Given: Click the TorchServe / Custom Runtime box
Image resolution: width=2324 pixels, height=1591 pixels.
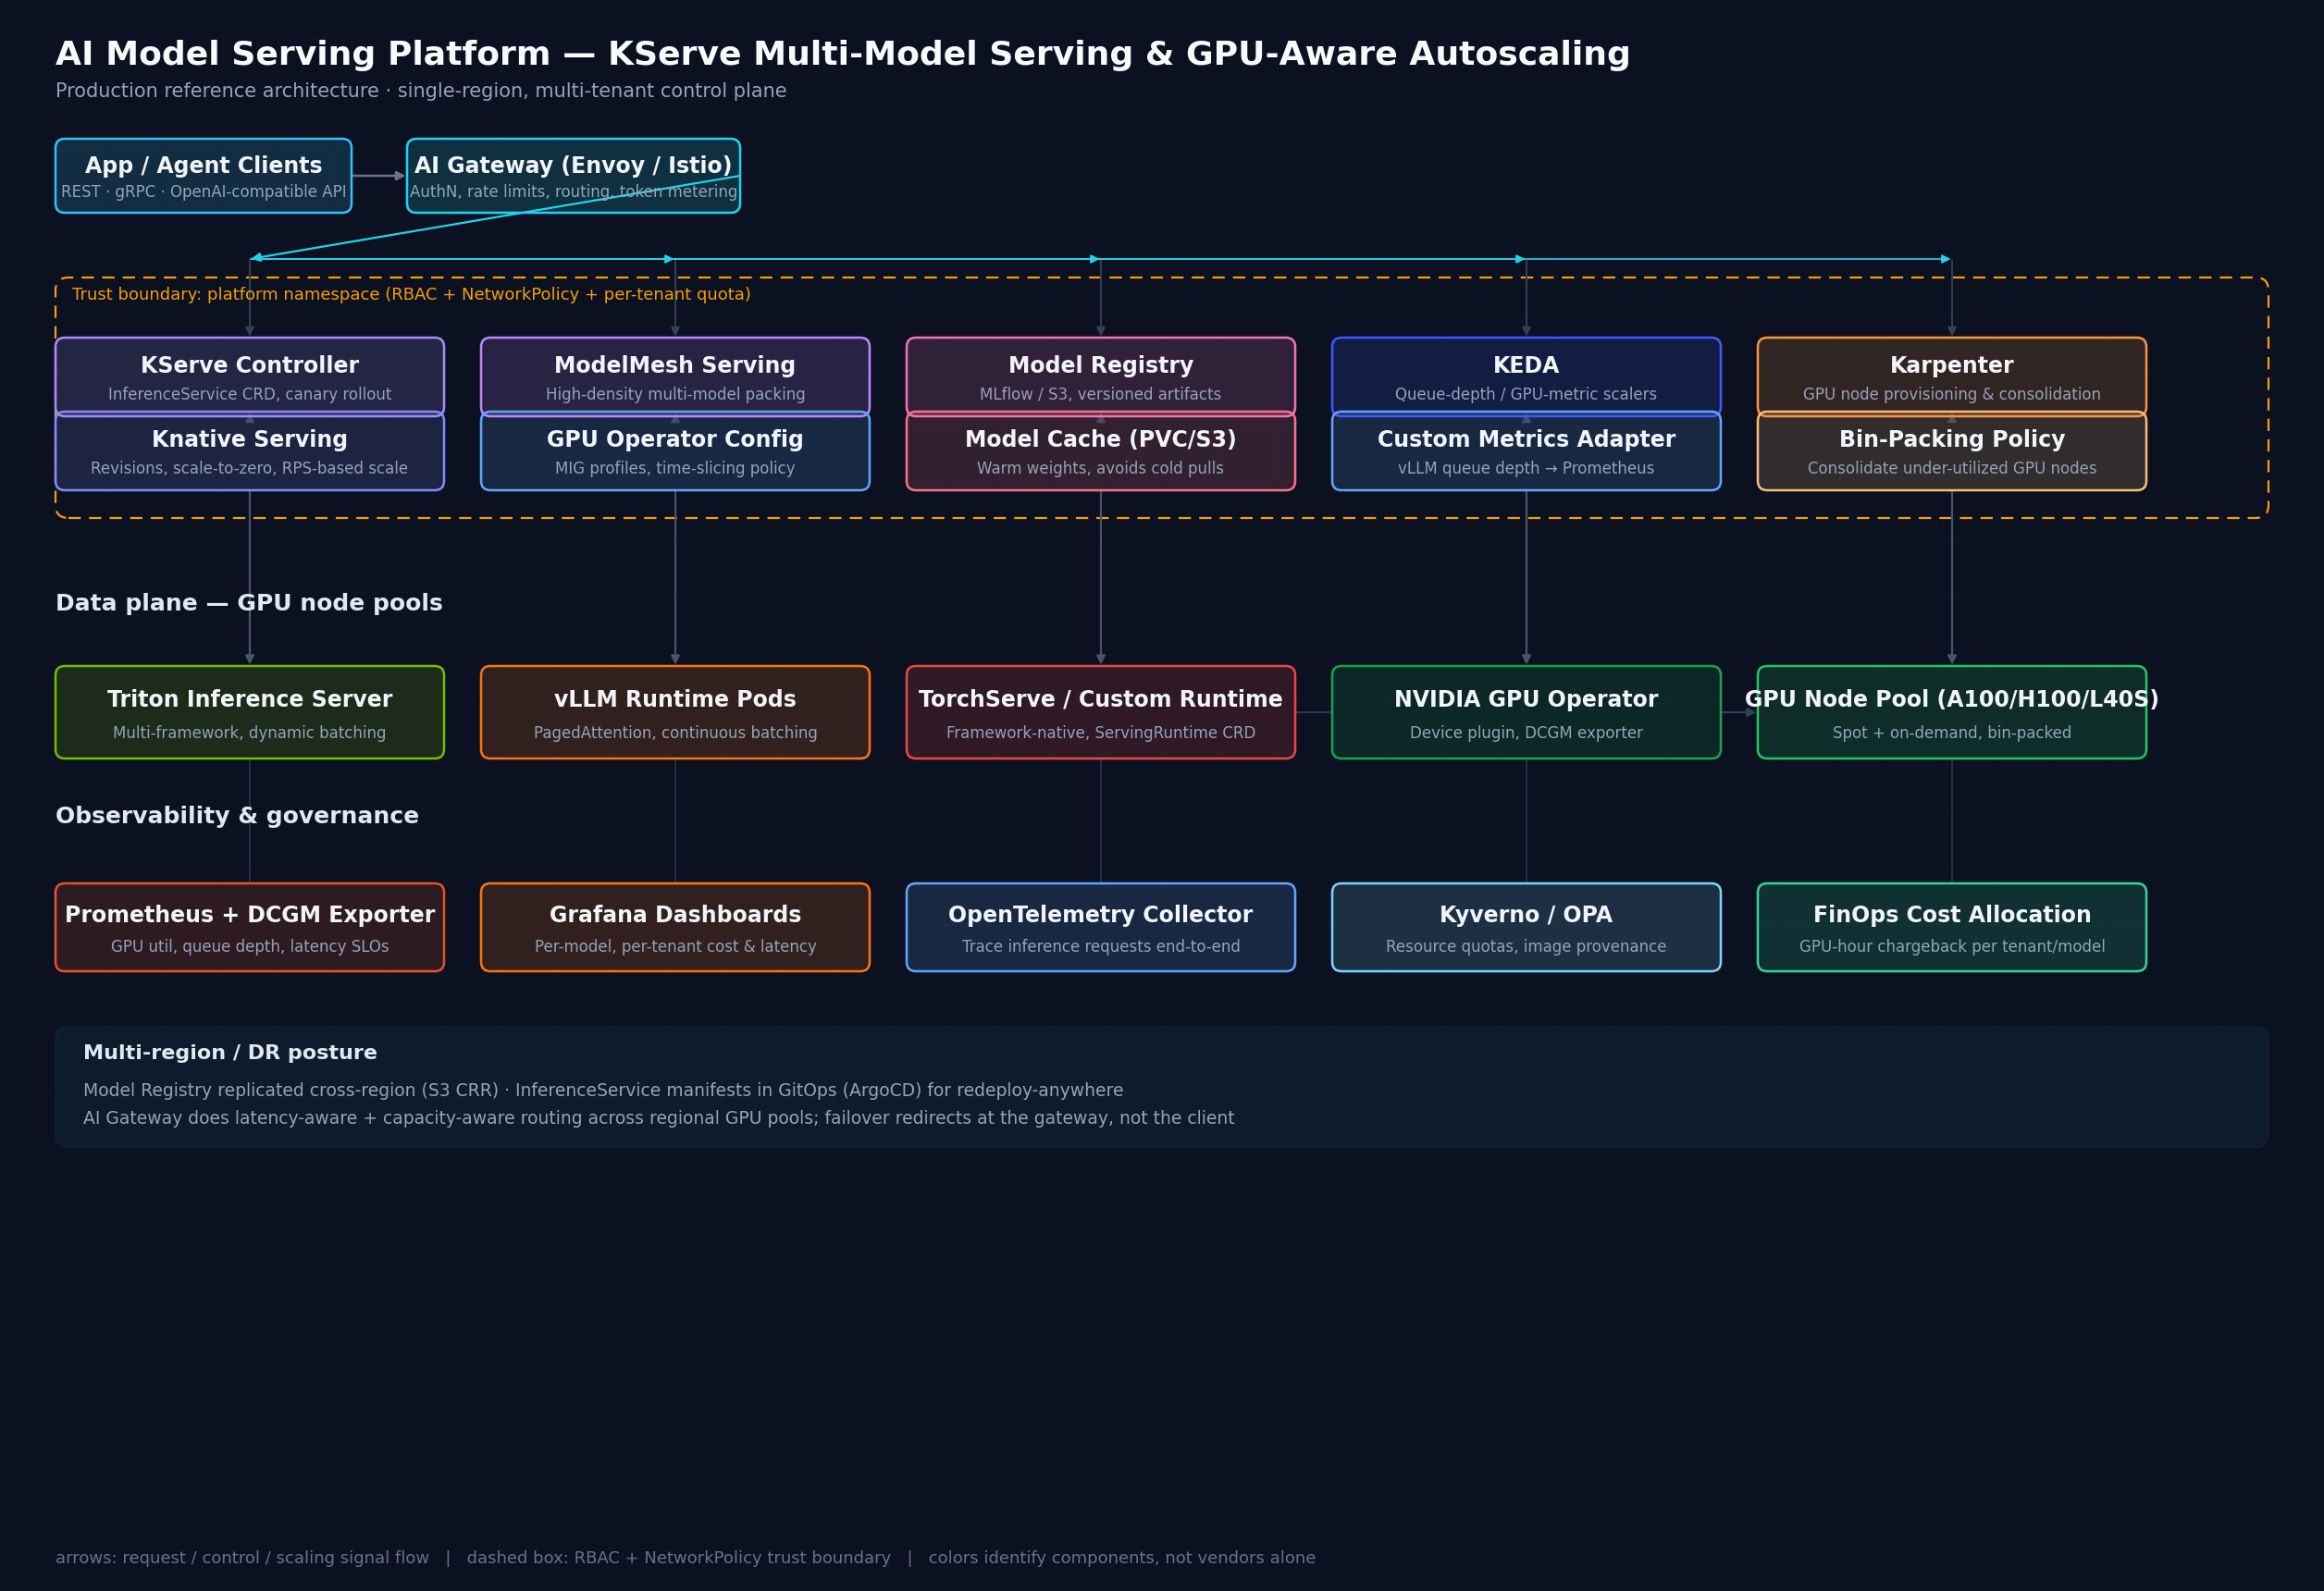Looking at the screenshot, I should point(1101,712).
